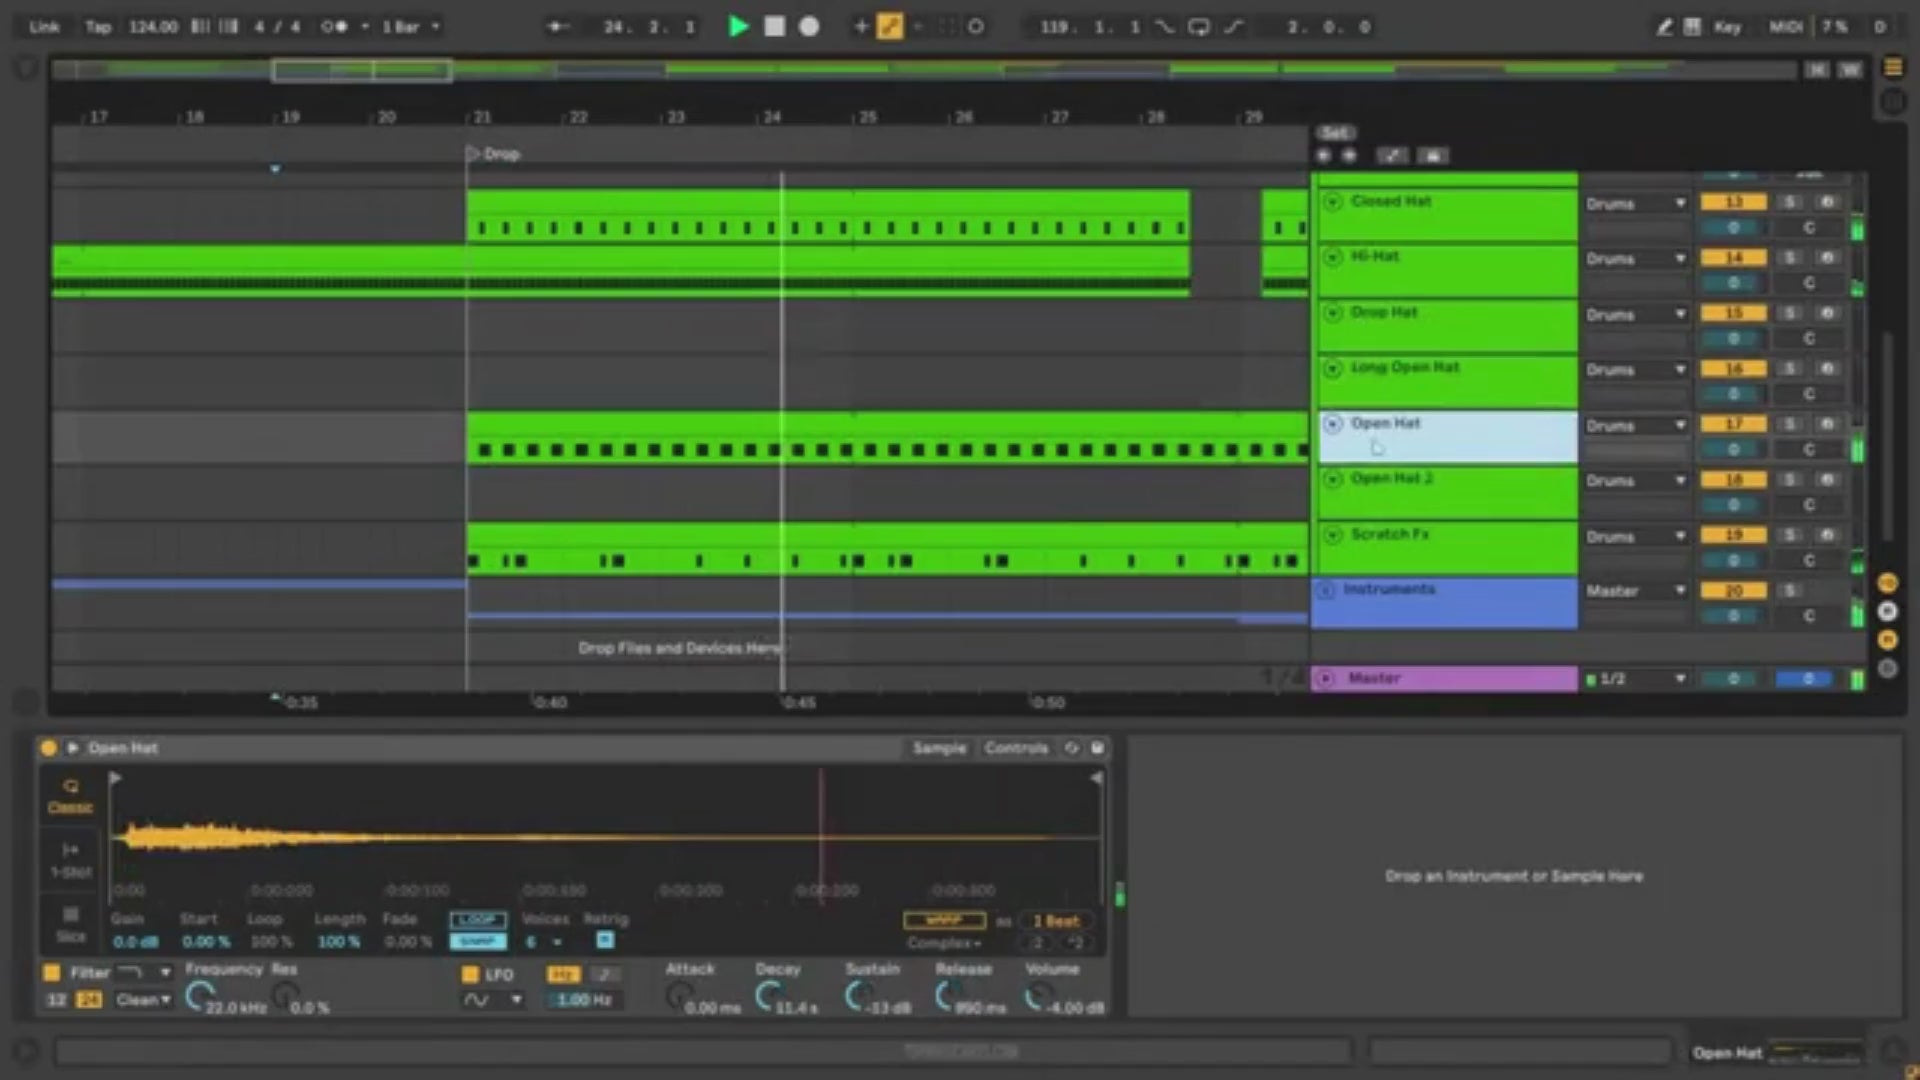Switch to the Sample tab
This screenshot has width=1920, height=1080.
(x=939, y=748)
